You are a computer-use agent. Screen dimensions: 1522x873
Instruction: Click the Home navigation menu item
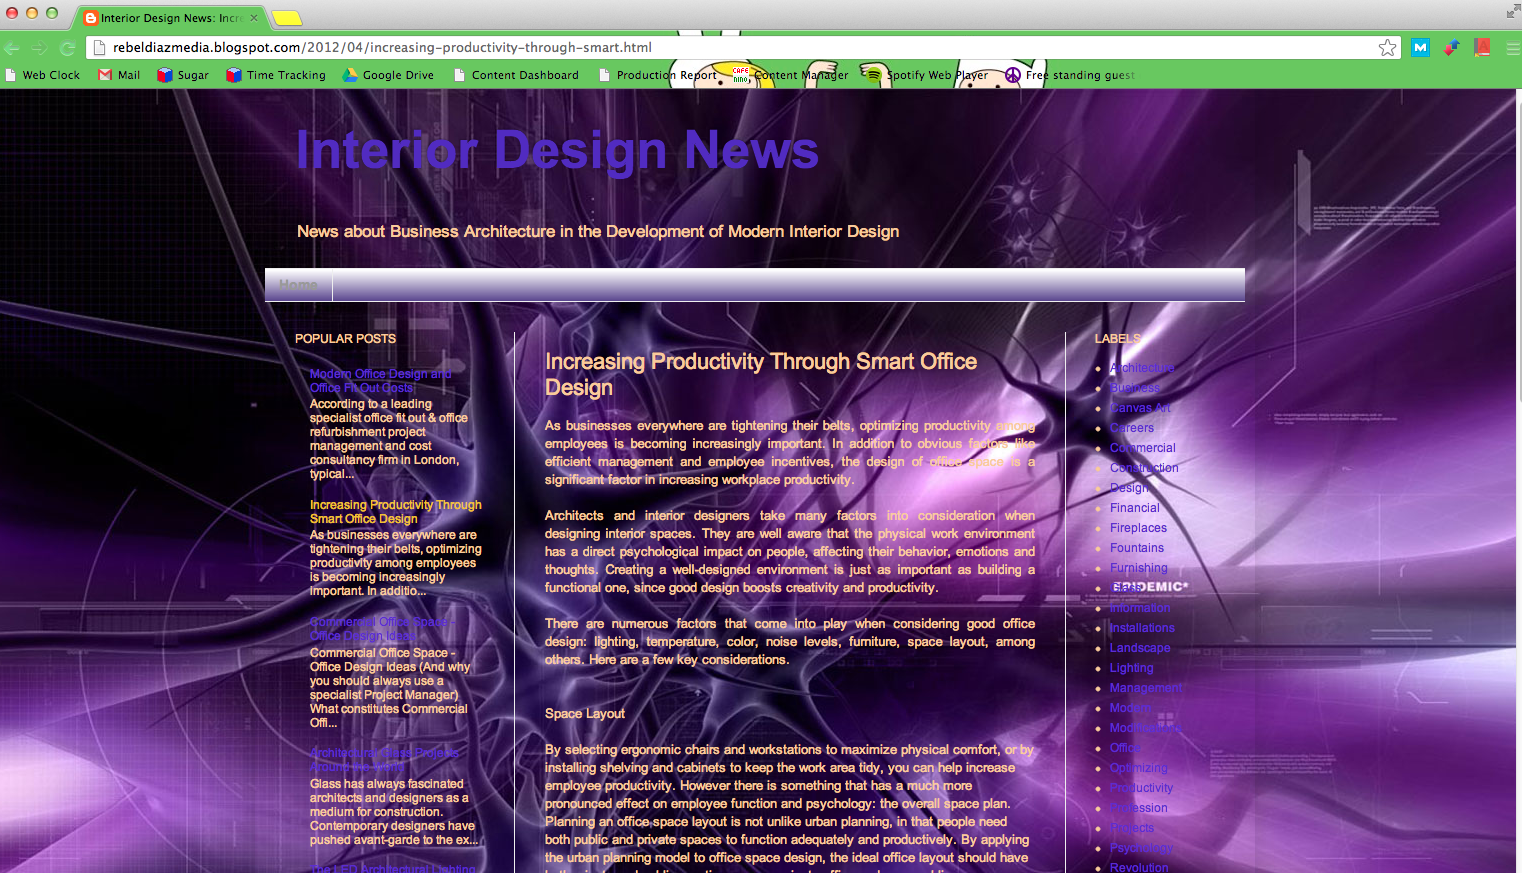[298, 285]
